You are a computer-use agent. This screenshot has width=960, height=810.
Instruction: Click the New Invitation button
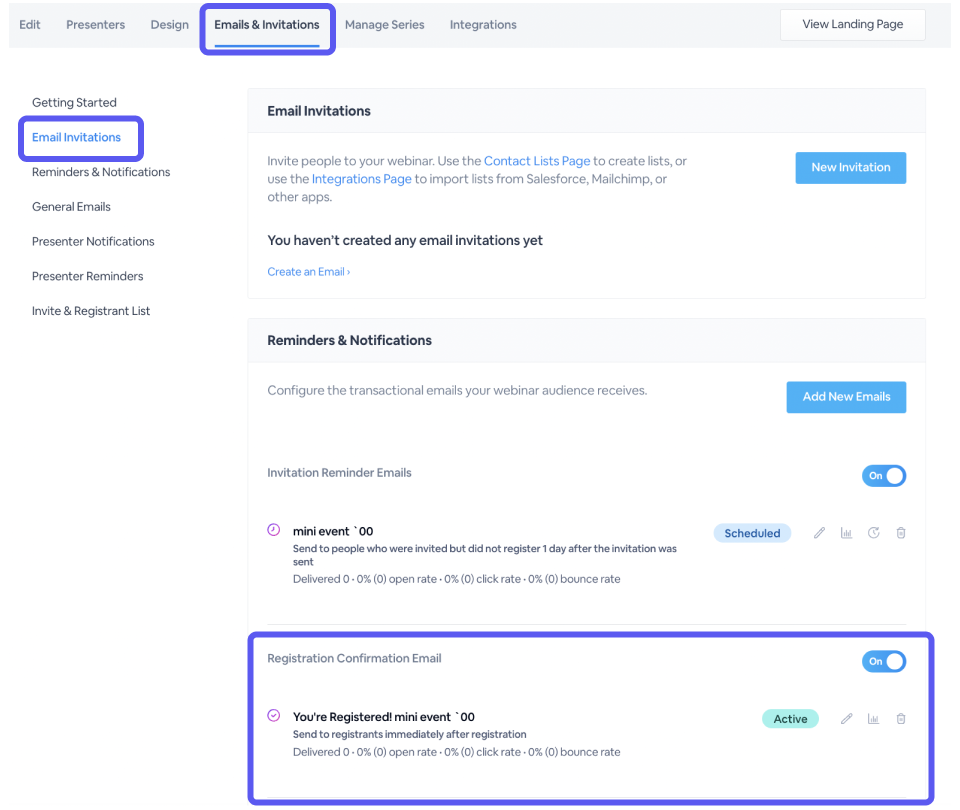850,168
